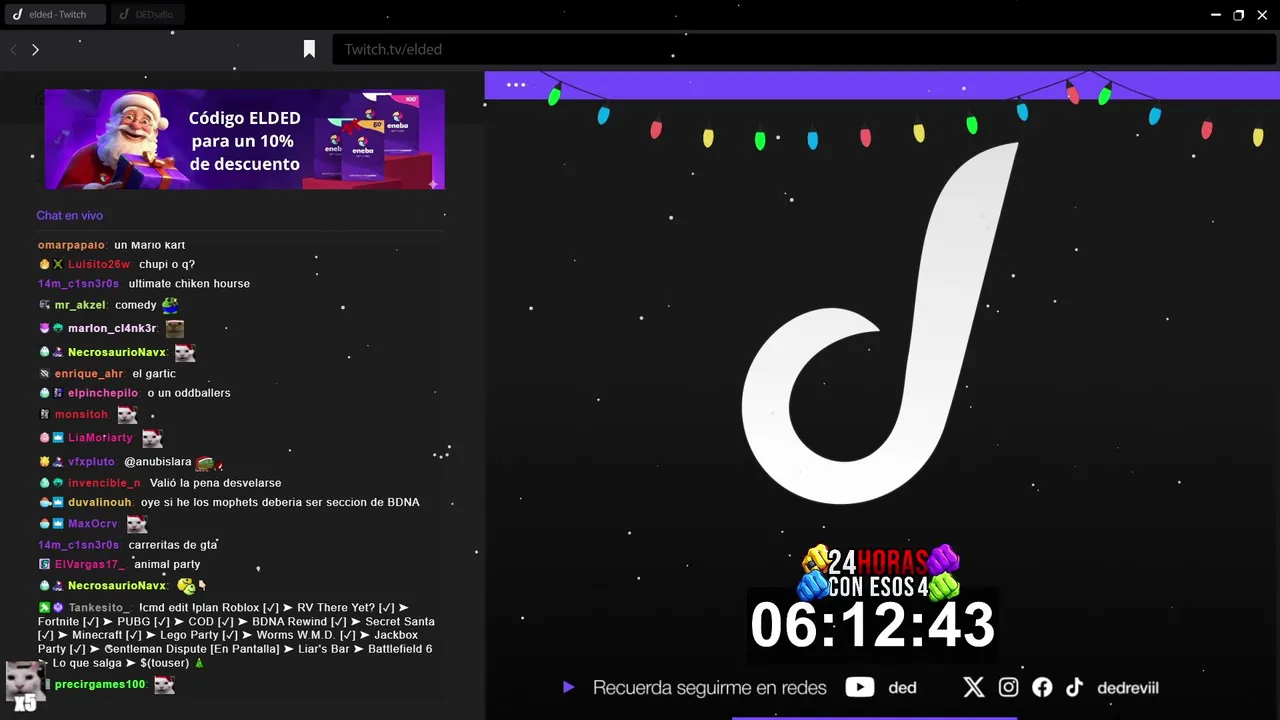Click username enrique_ahr in chat

[x=89, y=374]
